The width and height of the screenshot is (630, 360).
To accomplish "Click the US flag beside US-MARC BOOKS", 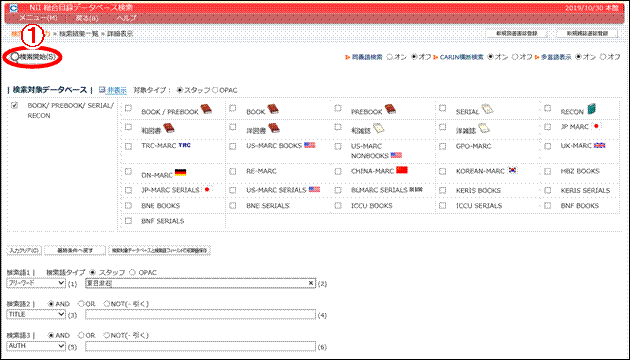I will click(310, 145).
